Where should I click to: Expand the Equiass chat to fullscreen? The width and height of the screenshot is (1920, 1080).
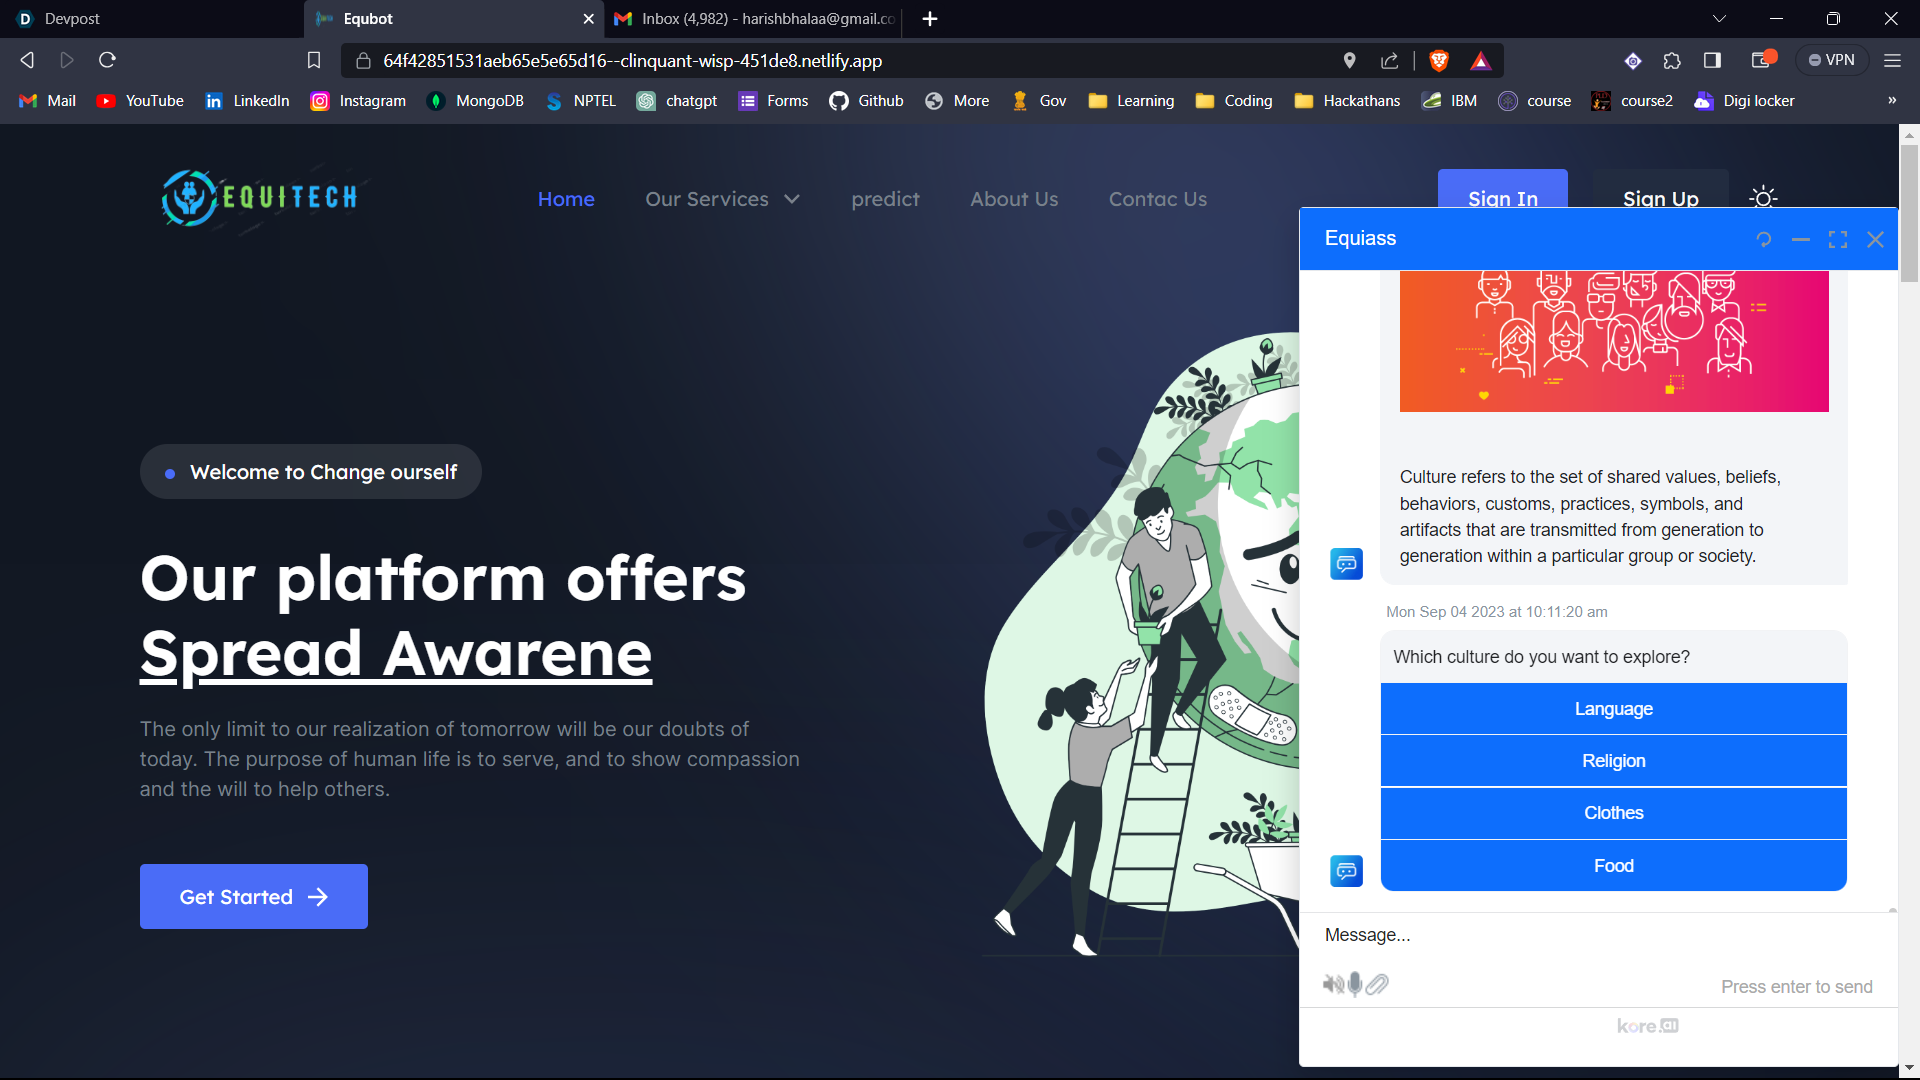pyautogui.click(x=1838, y=240)
